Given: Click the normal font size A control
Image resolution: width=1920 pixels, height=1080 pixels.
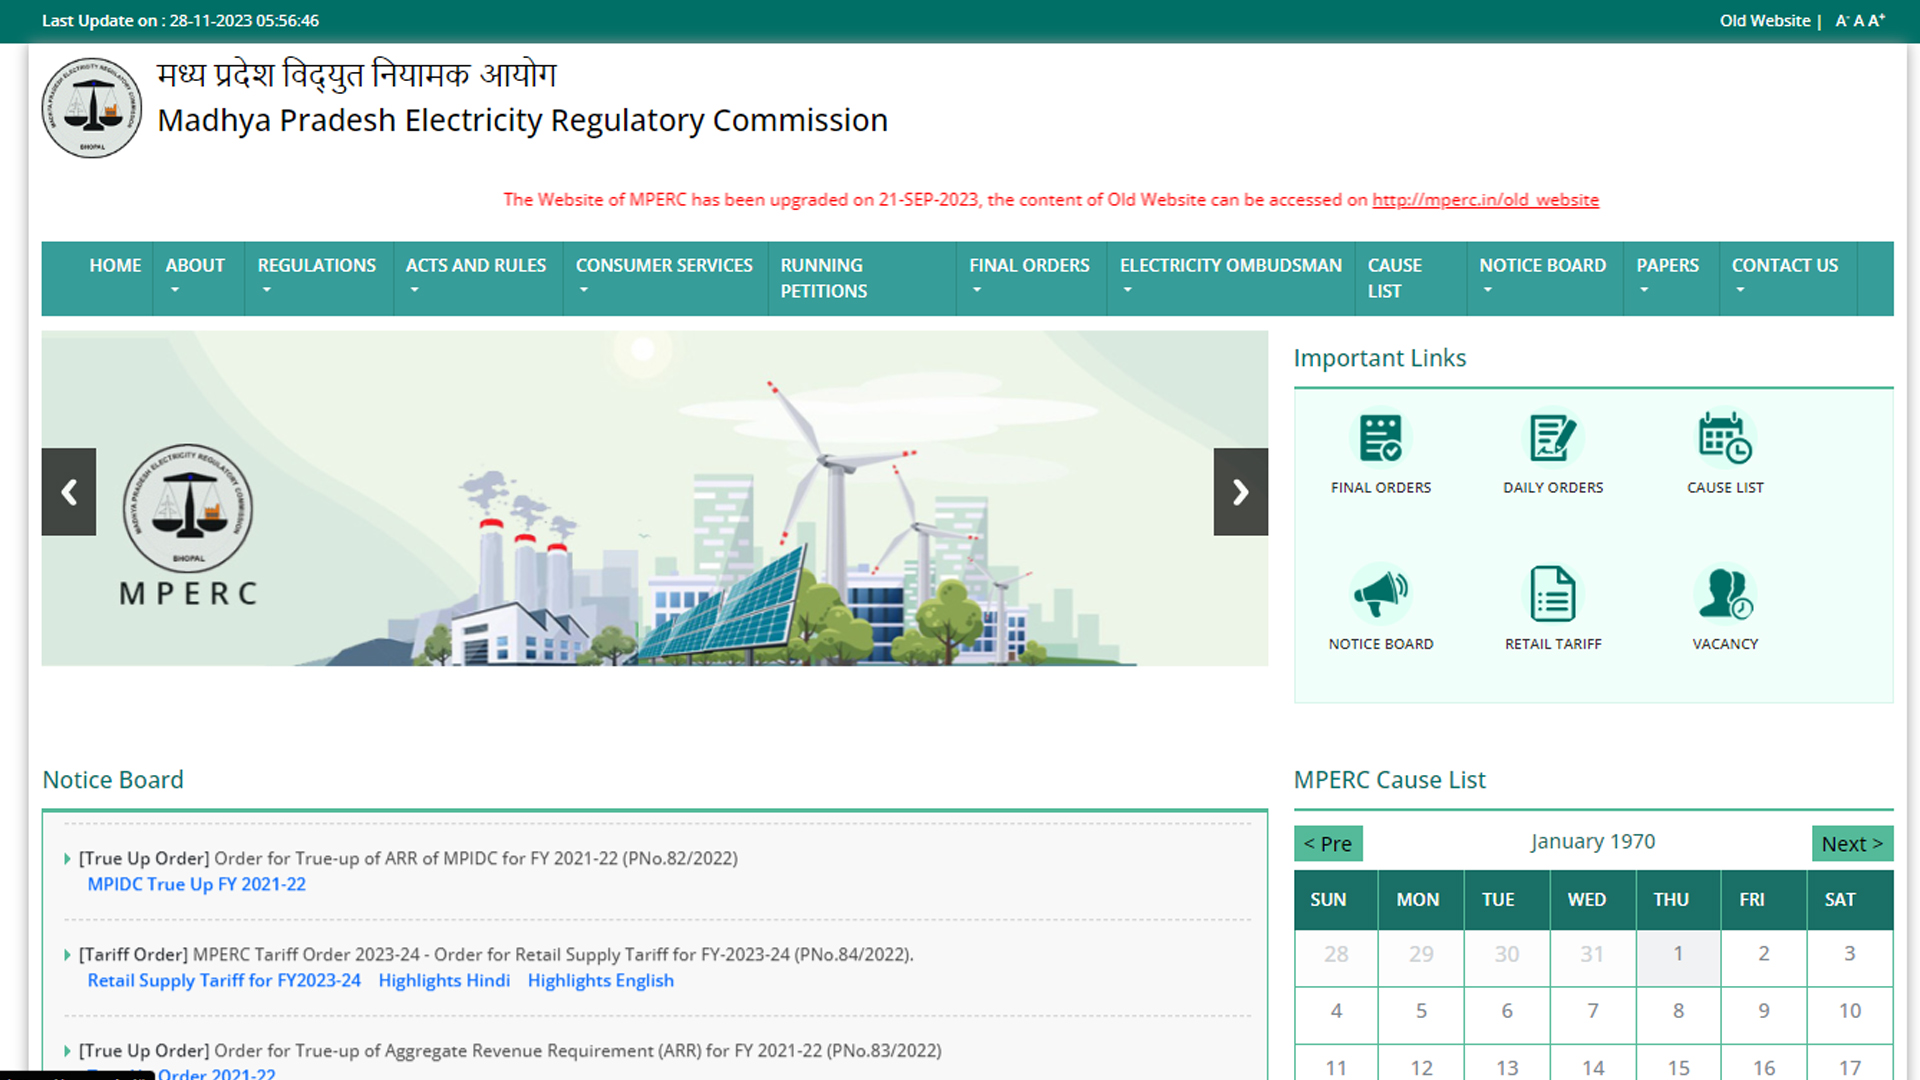Looking at the screenshot, I should coord(1858,21).
